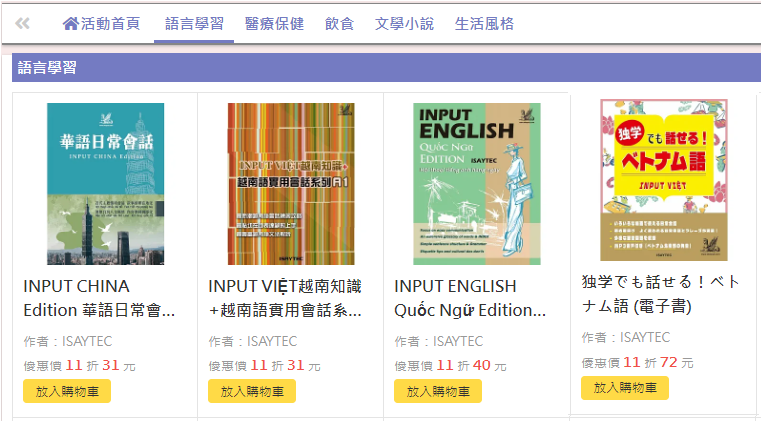The image size is (761, 421).
Task: Open the 独学でも話せる！ベトナム語 title link
Action: [661, 294]
